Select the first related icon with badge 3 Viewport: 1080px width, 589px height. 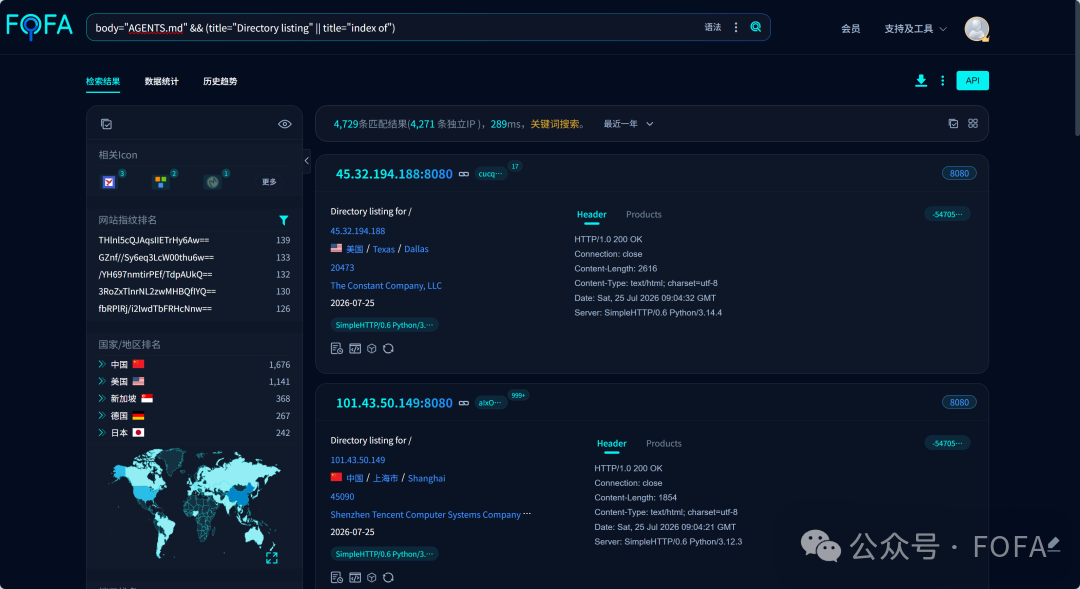click(x=109, y=182)
